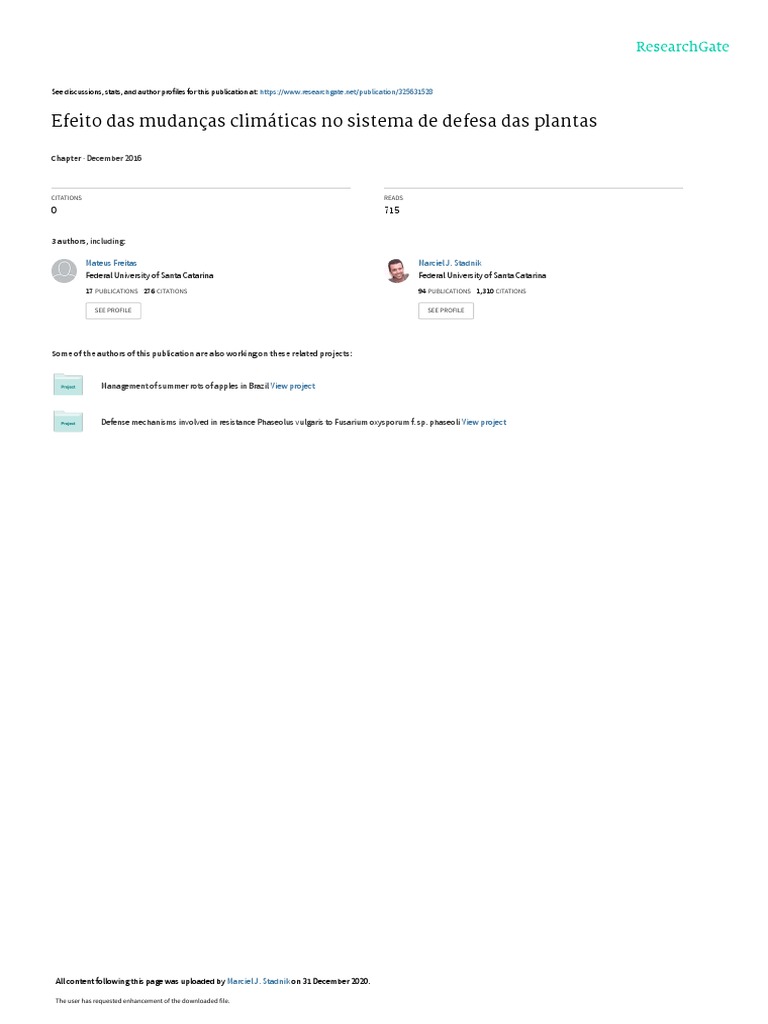This screenshot has width=768, height=1024.
Task: Click Marciel J. Stadnik uploader link at bottom
Action: (x=259, y=981)
